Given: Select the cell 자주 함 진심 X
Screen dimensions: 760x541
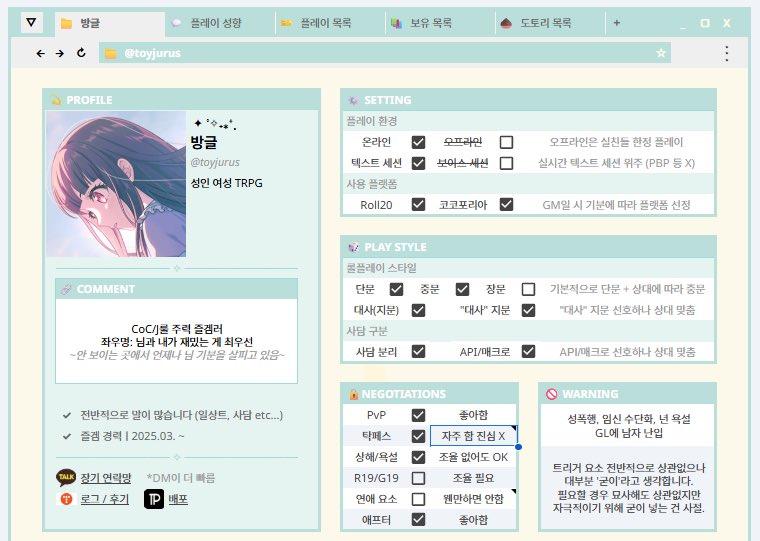Looking at the screenshot, I should (x=474, y=436).
